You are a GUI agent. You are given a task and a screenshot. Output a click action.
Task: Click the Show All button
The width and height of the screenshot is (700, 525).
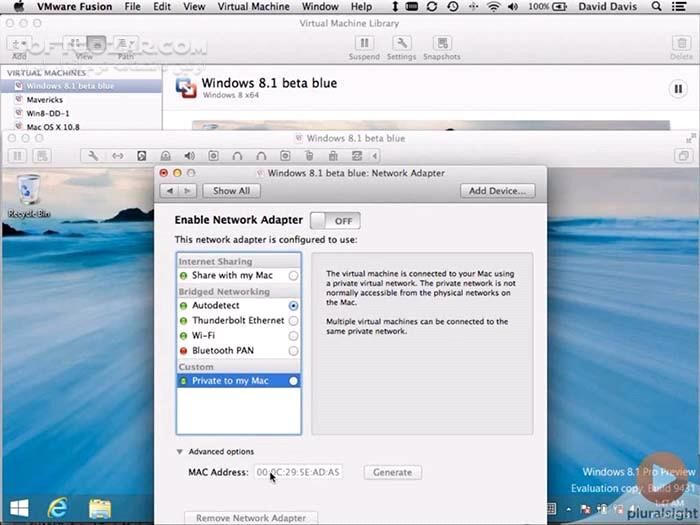point(231,191)
